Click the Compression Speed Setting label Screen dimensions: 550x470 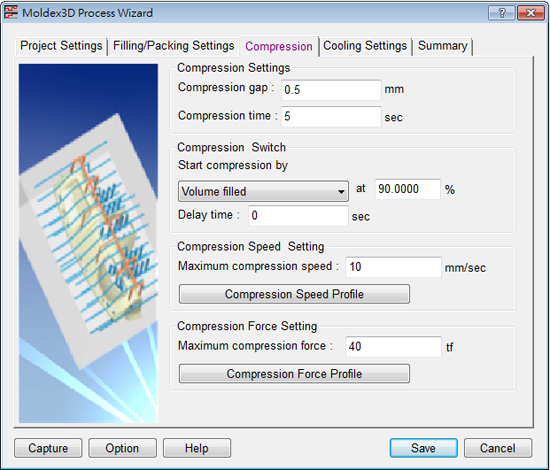tap(250, 247)
